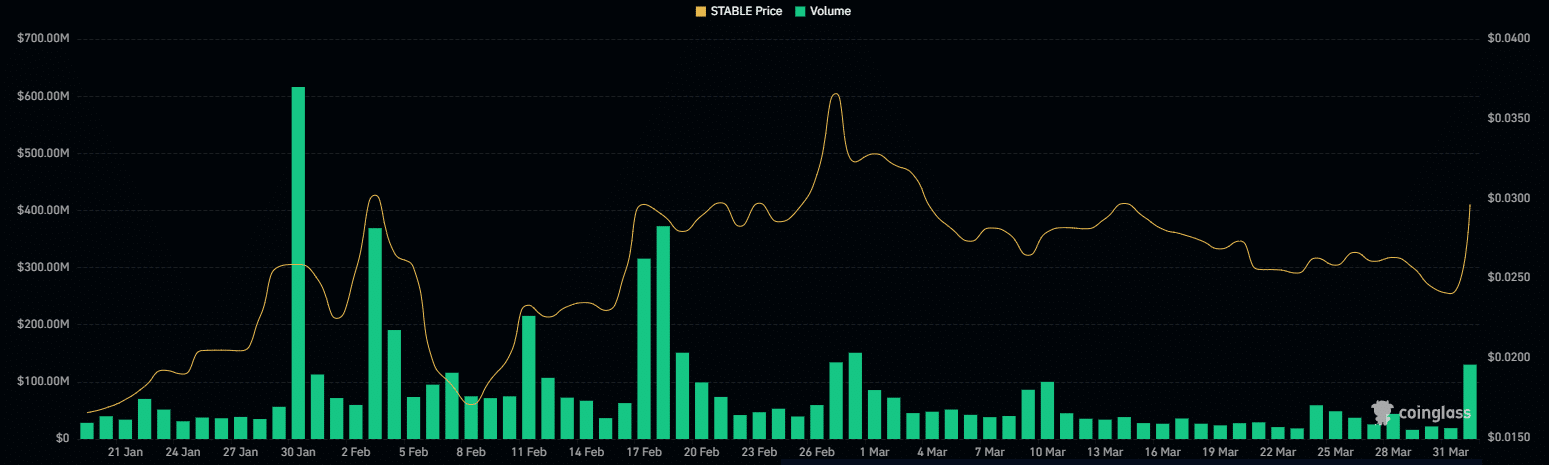Click the last volume bar on the far right

click(1470, 401)
